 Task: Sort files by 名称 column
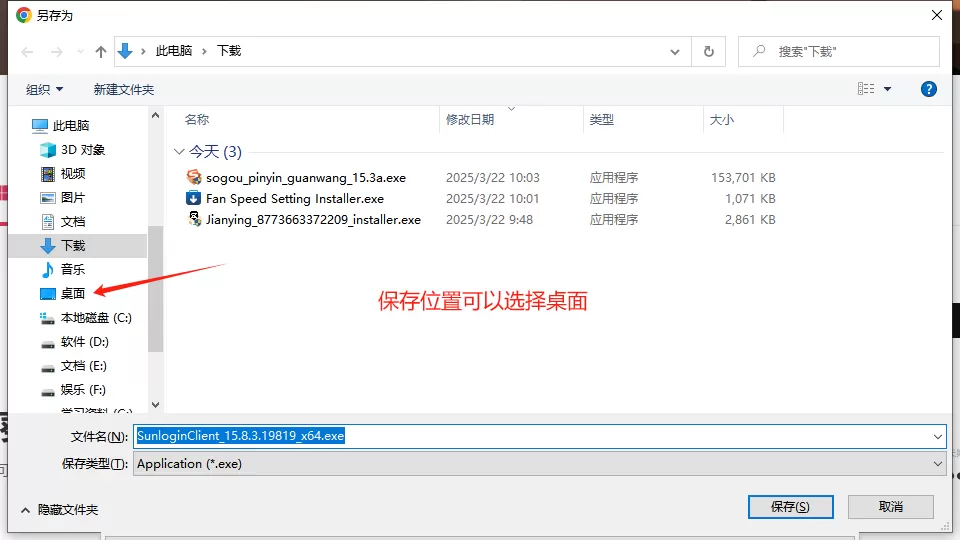(x=197, y=119)
